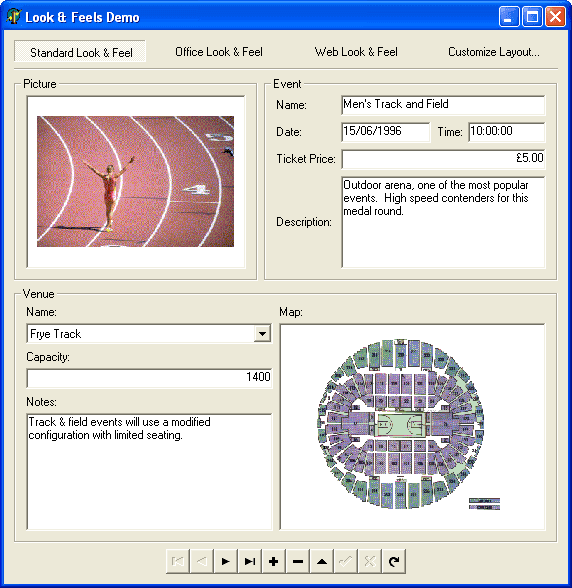Screen dimensions: 572x588
Task: Click the Picture group caption
Action: (x=40, y=84)
